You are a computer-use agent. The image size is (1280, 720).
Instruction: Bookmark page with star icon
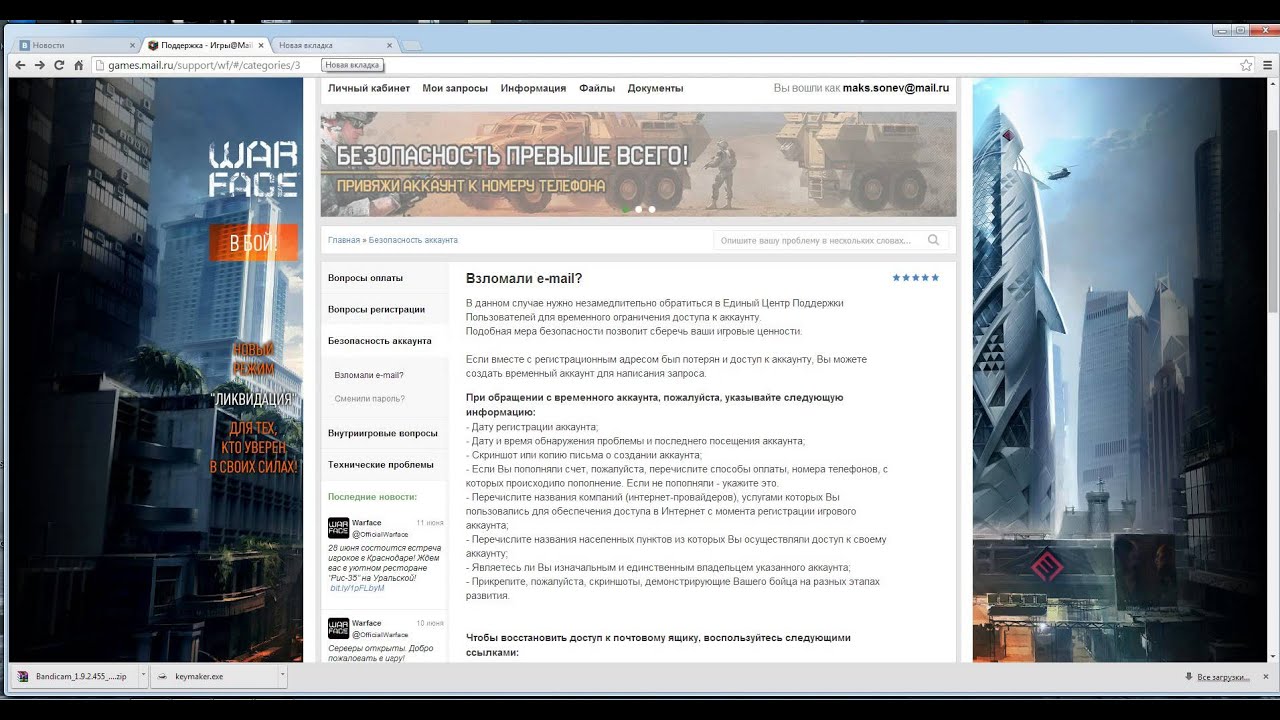(1246, 65)
